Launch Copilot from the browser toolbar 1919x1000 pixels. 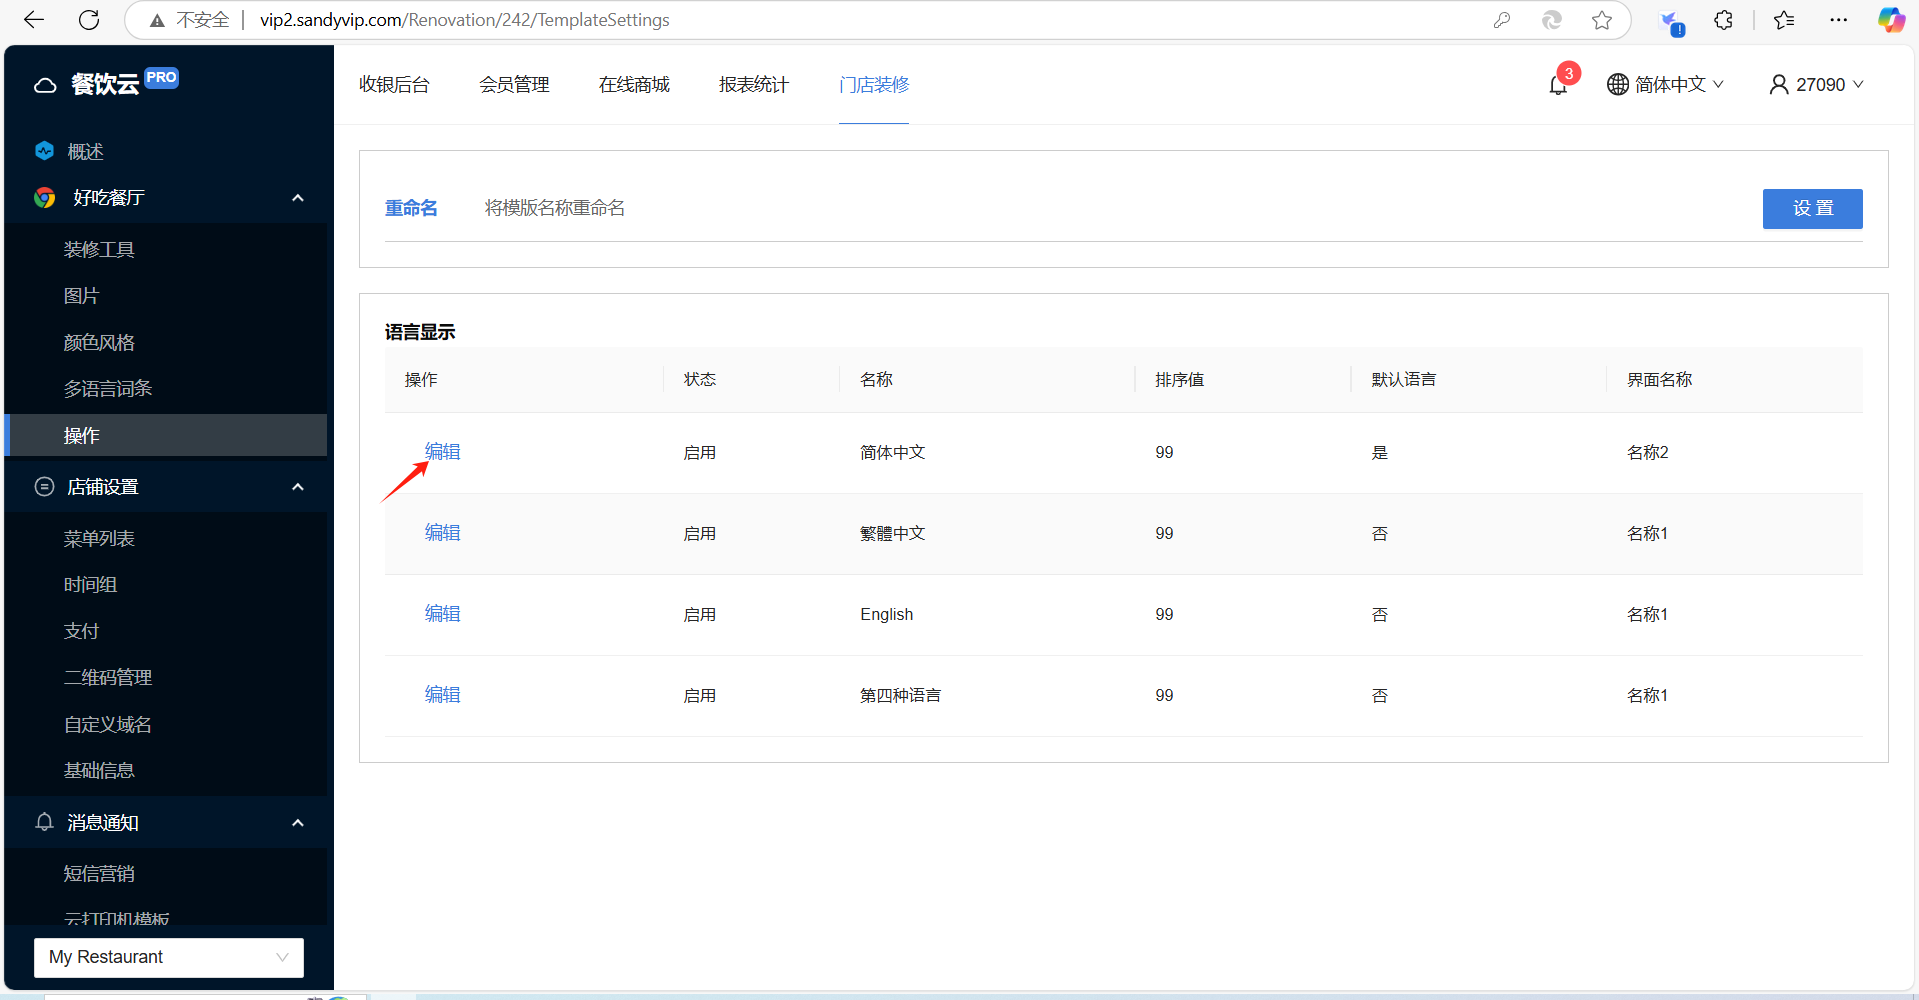1891,20
